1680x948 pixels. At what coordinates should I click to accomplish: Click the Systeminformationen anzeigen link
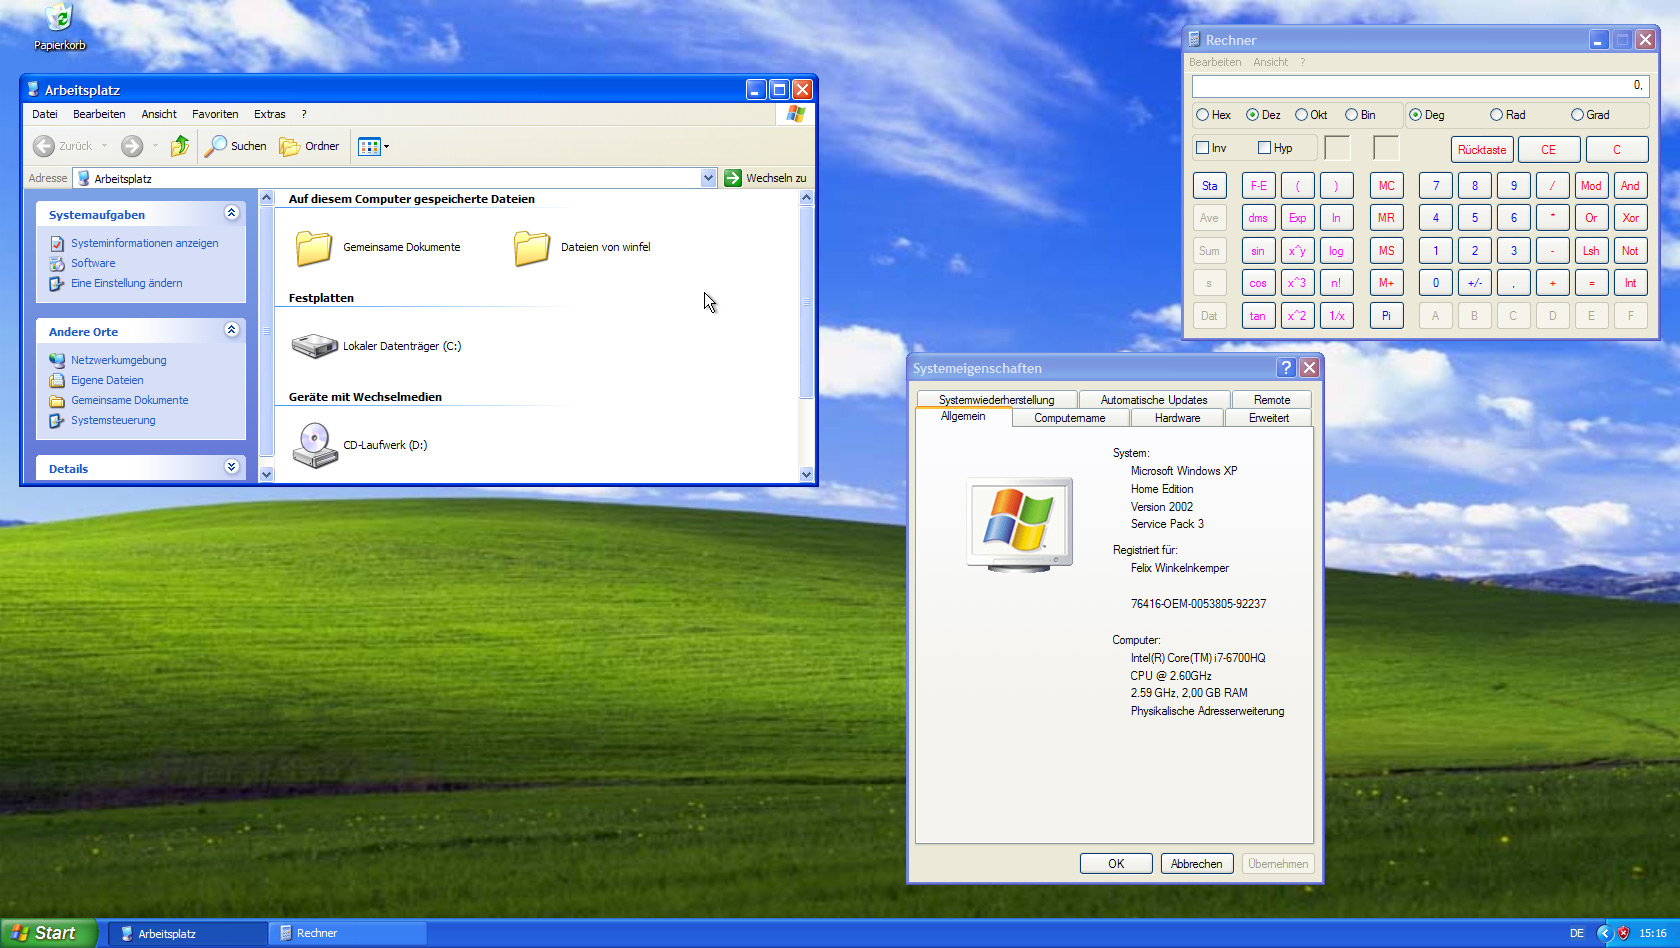(x=143, y=243)
